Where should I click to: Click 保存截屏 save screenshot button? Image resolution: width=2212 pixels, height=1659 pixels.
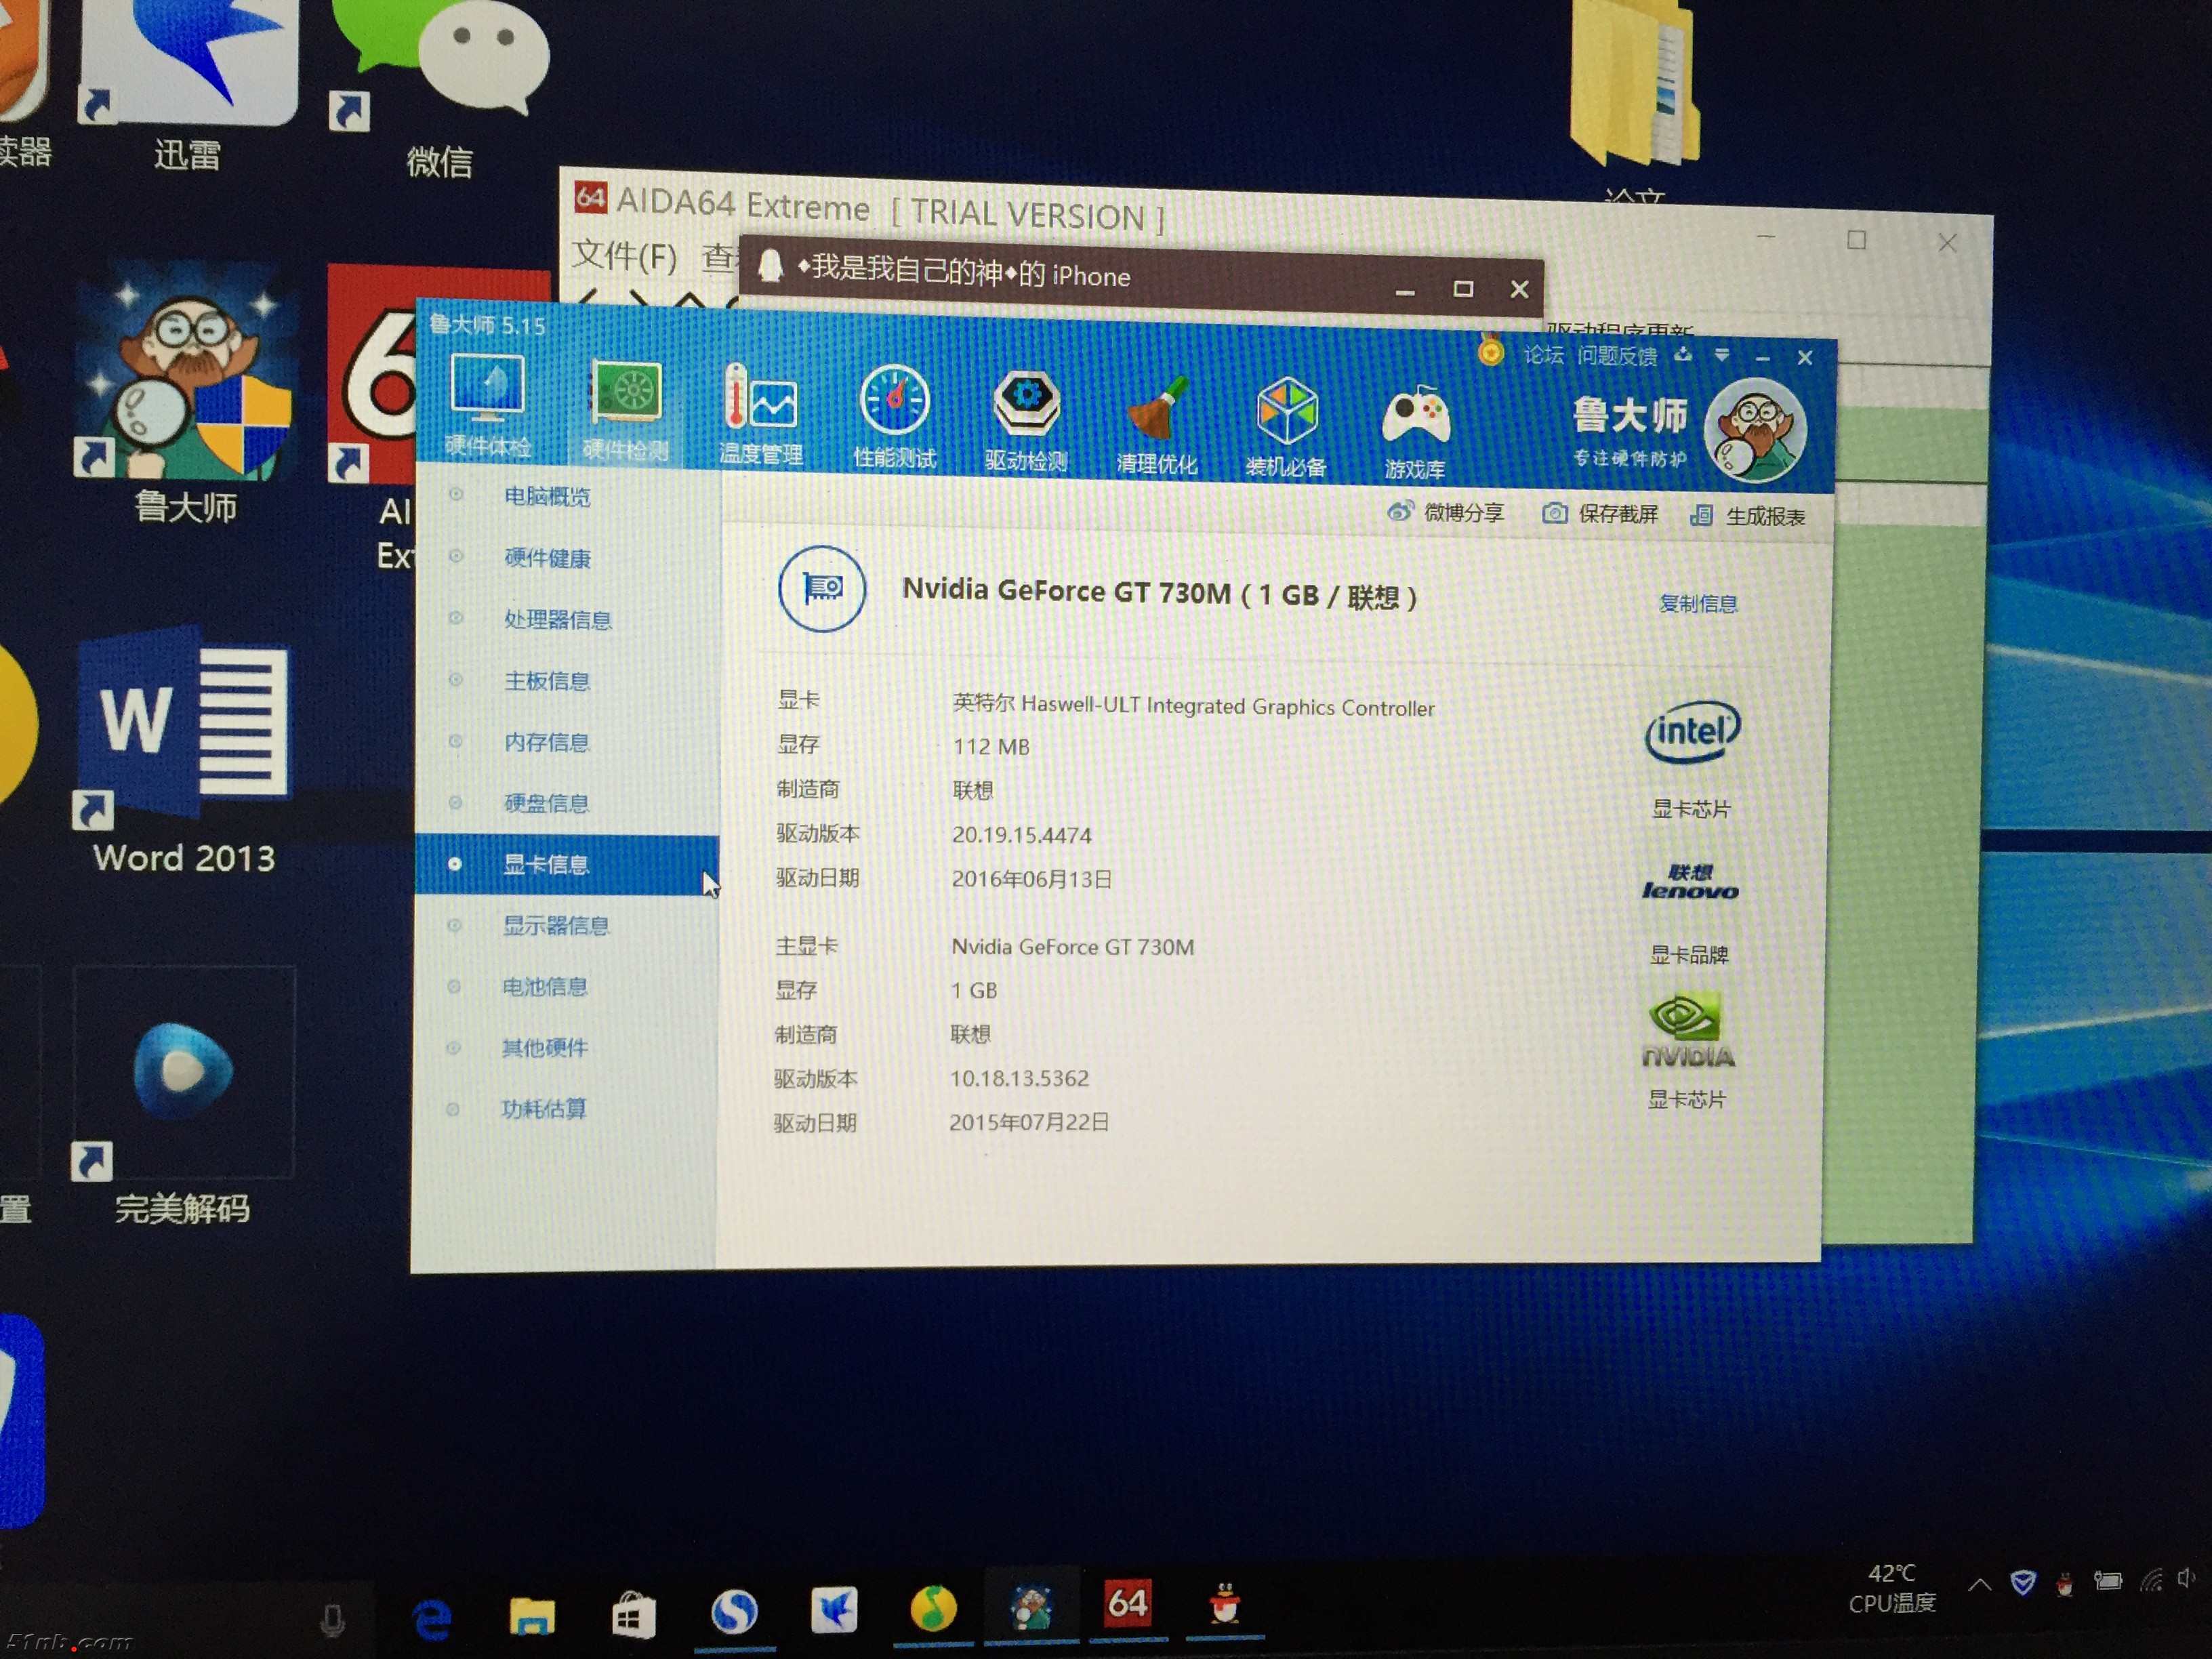1600,514
